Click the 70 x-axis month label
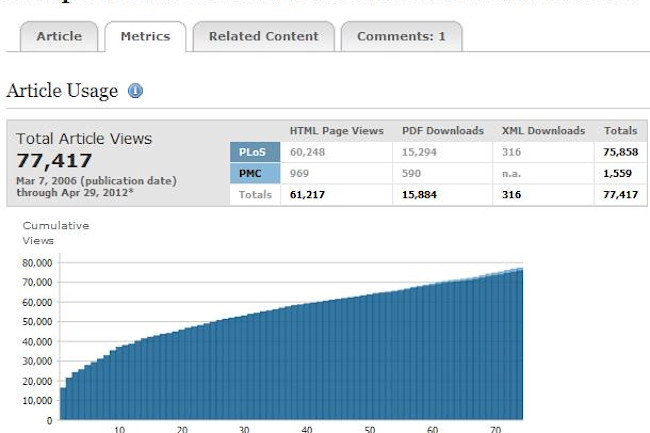 (495, 429)
